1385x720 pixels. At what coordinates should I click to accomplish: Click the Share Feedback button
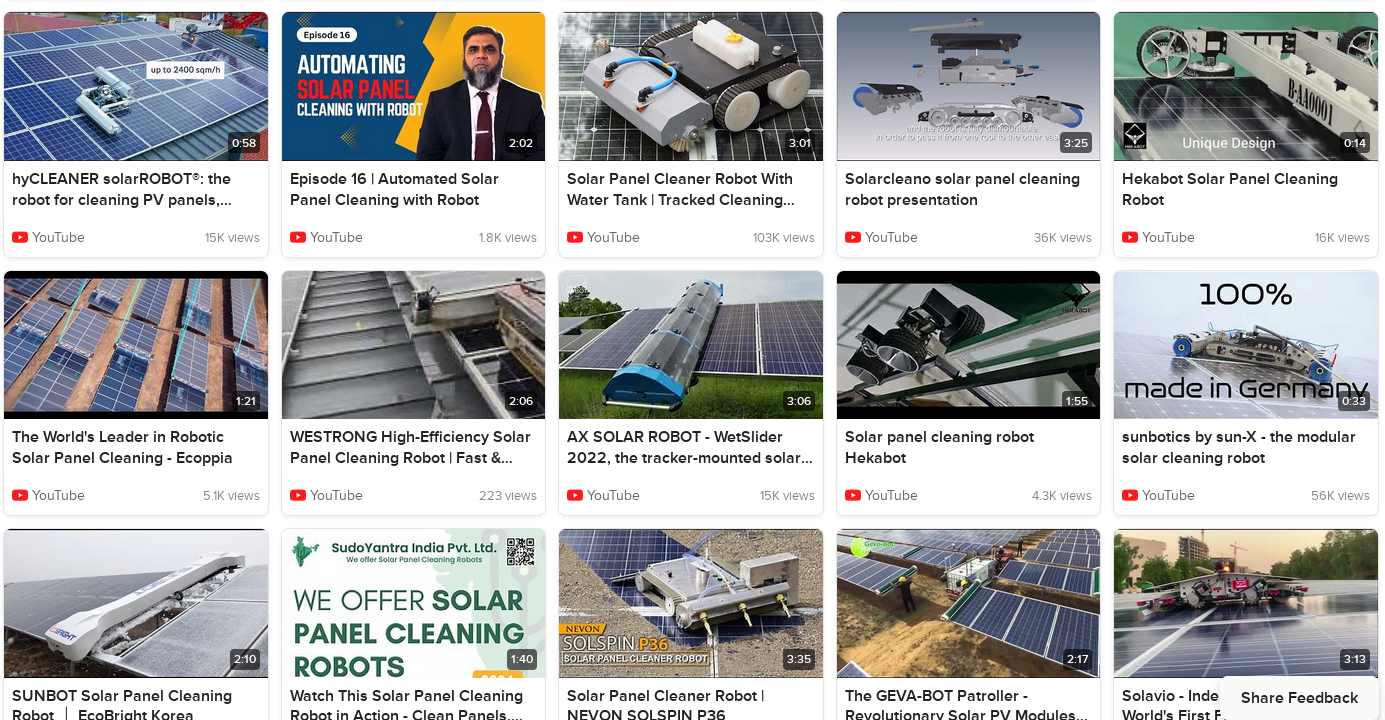tap(1299, 698)
